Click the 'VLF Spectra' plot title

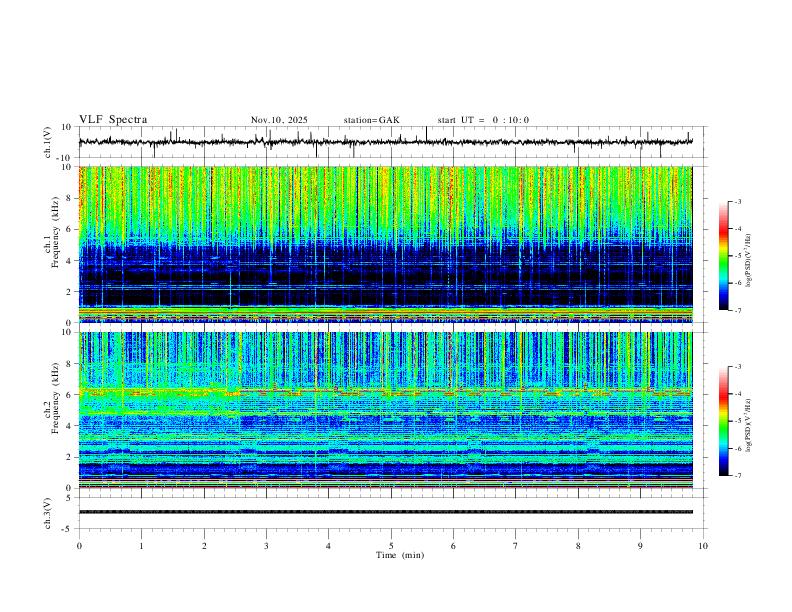[113, 120]
